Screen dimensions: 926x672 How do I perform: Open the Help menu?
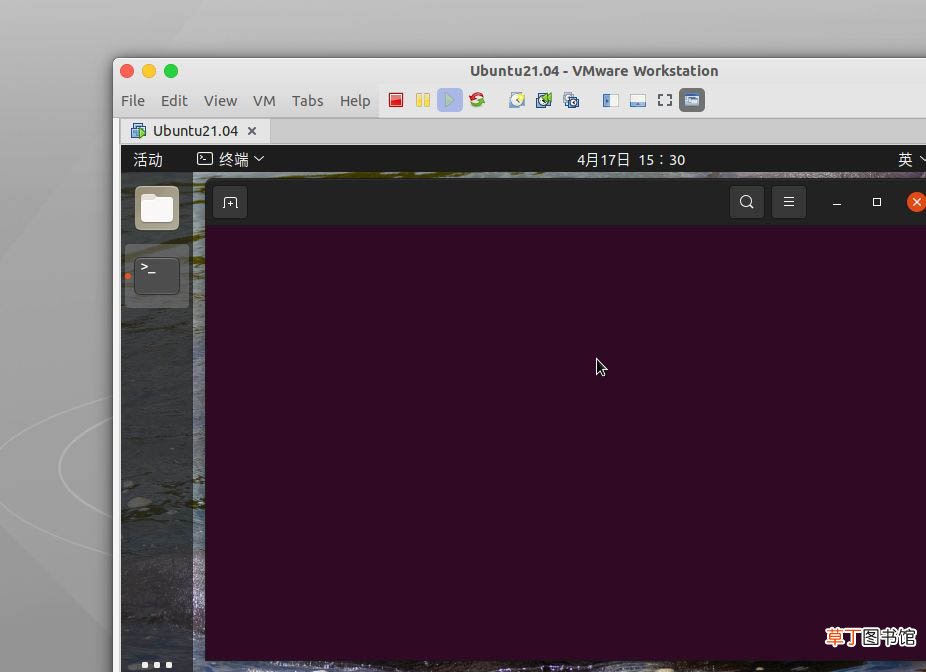click(x=355, y=101)
